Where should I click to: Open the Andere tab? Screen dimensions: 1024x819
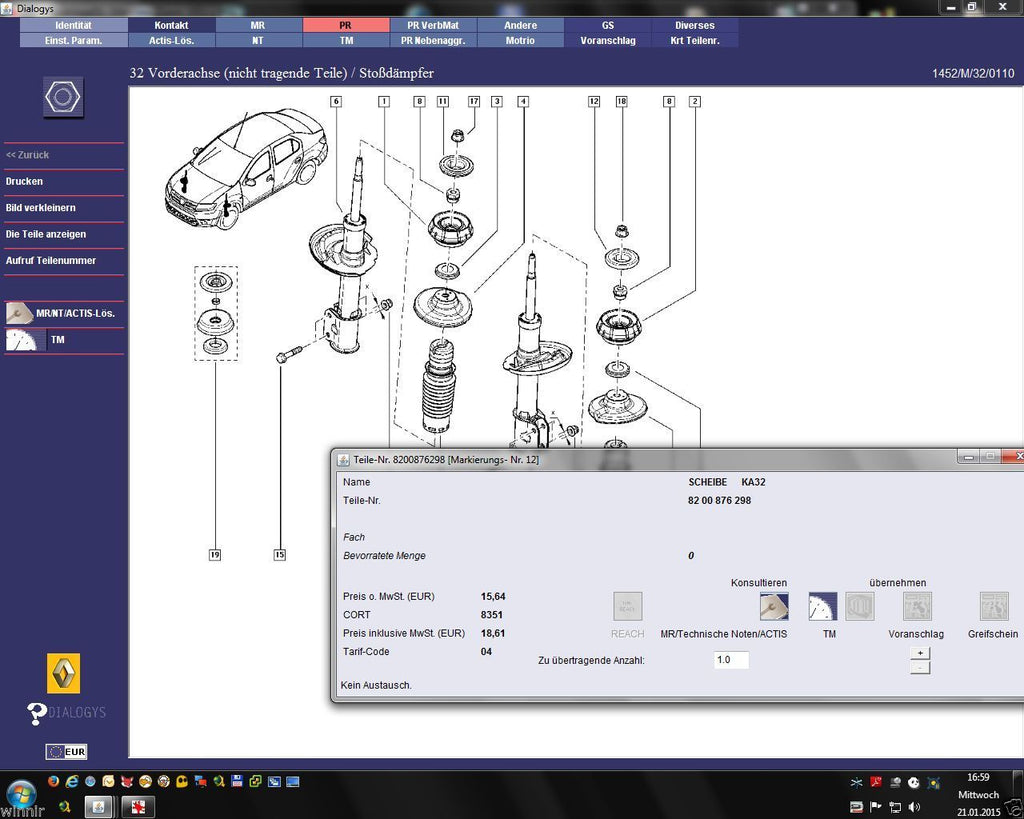[x=520, y=25]
